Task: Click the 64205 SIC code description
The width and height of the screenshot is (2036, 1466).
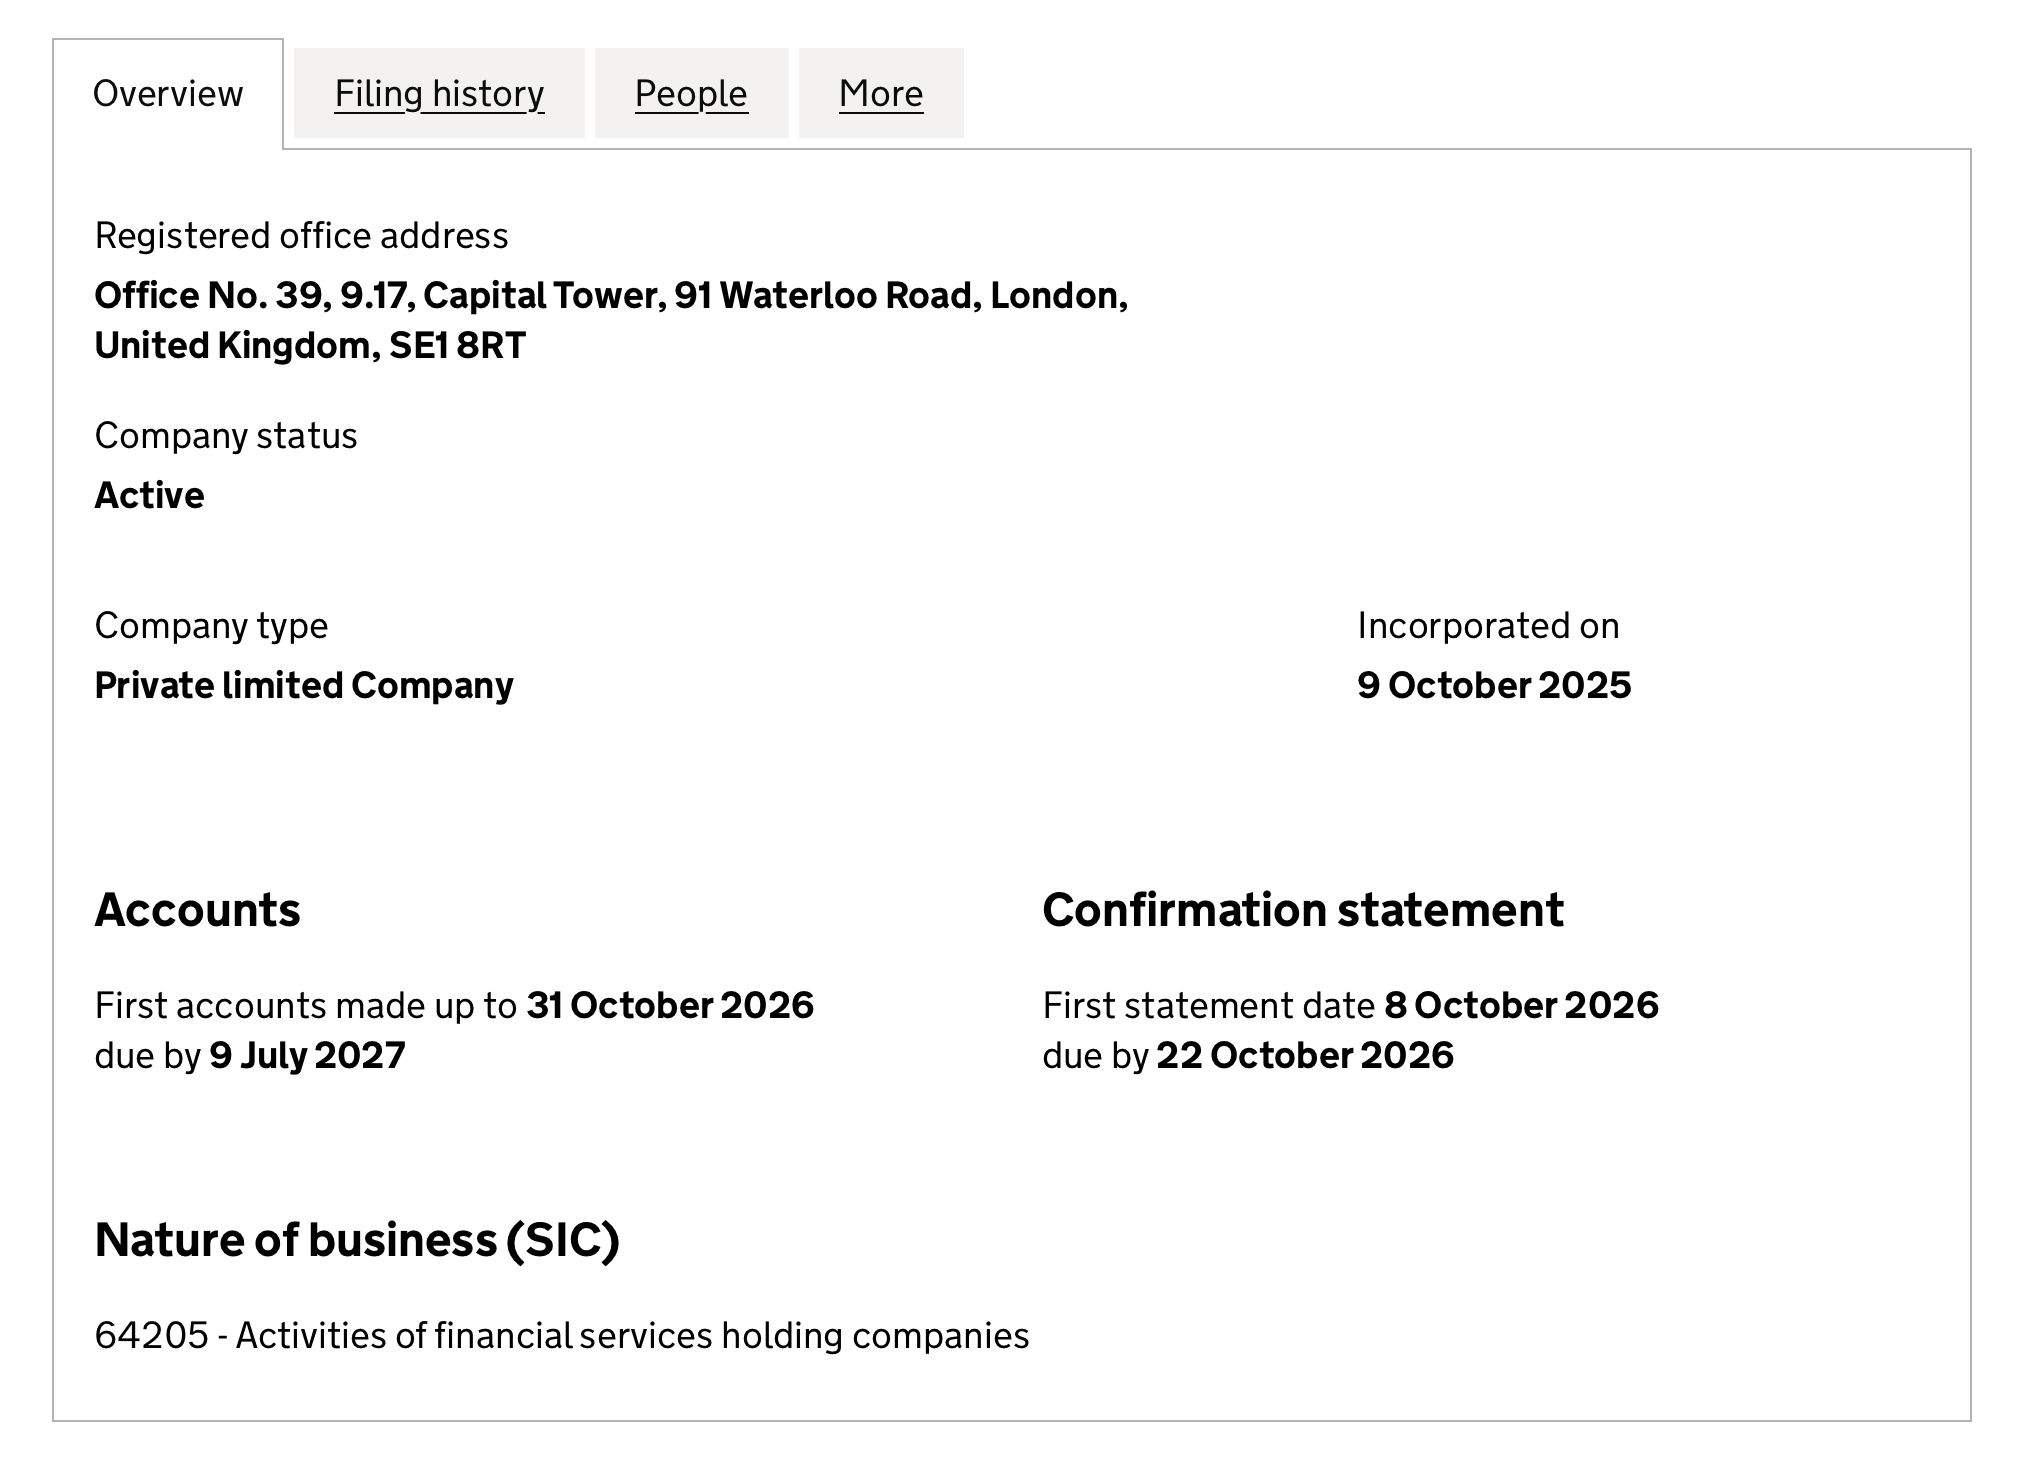Action: [562, 1336]
